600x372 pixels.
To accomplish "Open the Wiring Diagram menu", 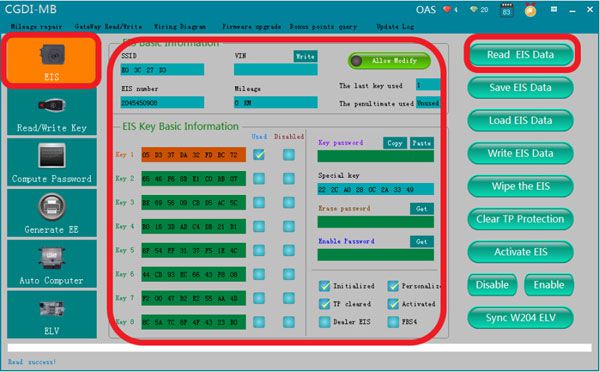I will point(180,27).
